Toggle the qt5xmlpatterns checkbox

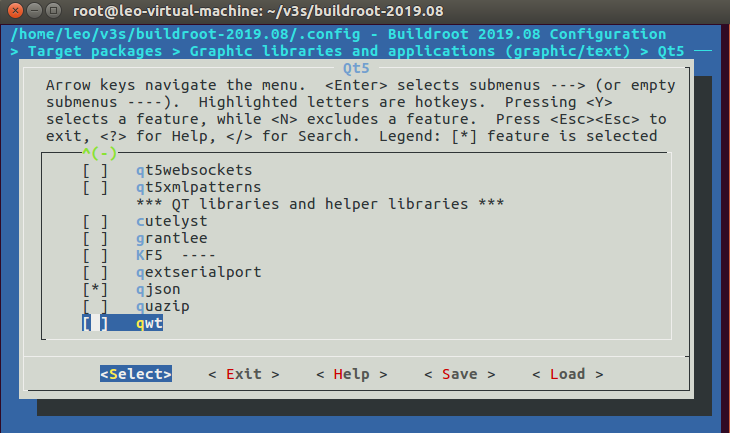(95, 188)
